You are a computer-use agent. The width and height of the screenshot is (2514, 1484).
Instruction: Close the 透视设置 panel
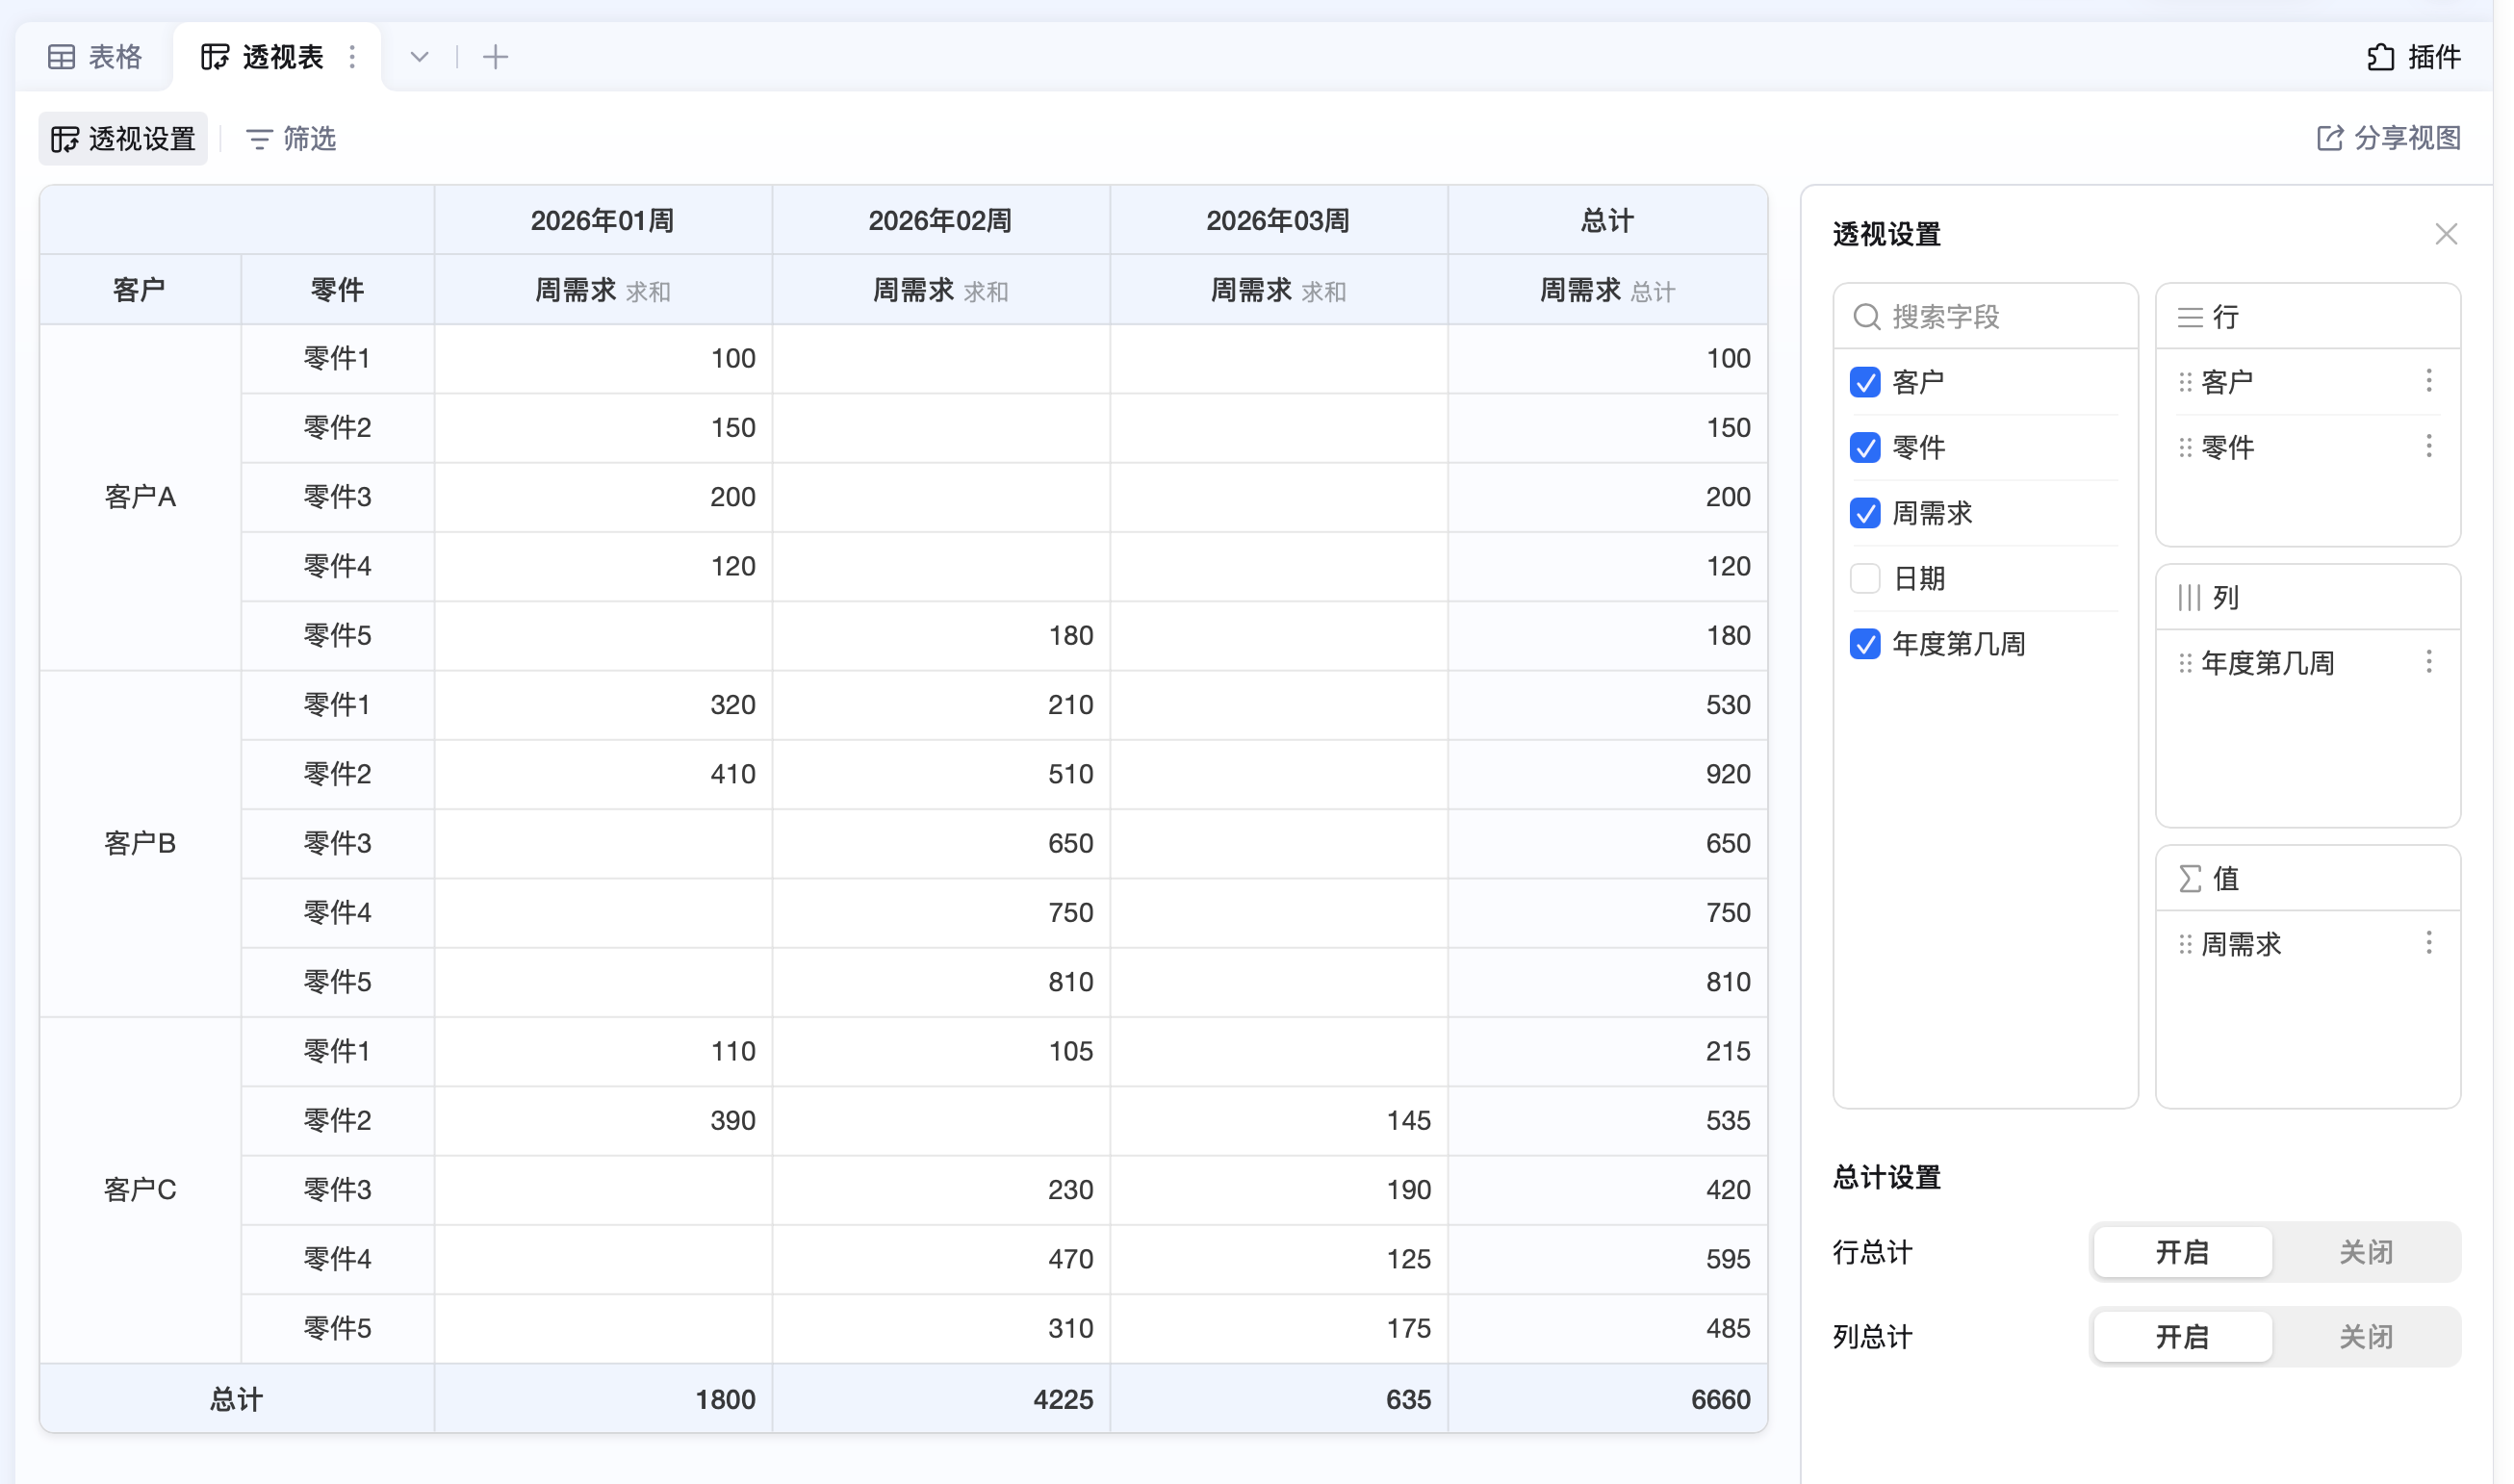point(2445,234)
